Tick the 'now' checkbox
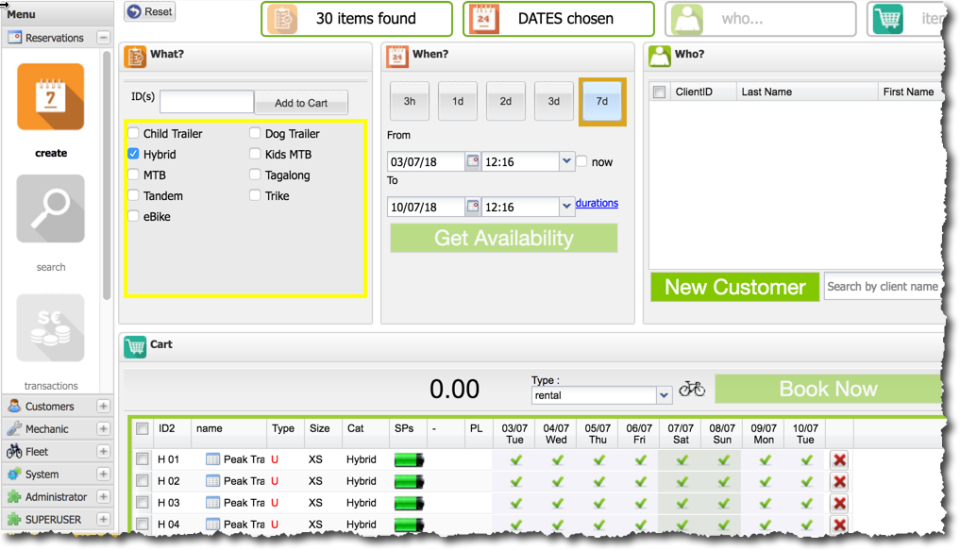The image size is (960, 550). coord(581,162)
